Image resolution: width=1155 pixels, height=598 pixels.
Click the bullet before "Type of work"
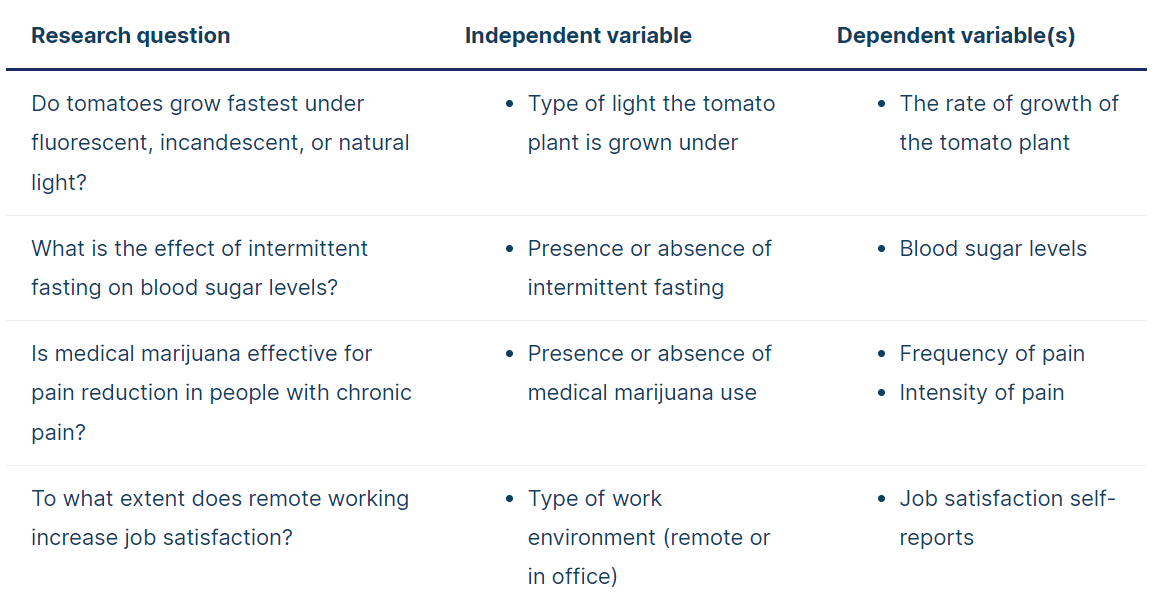tap(510, 499)
